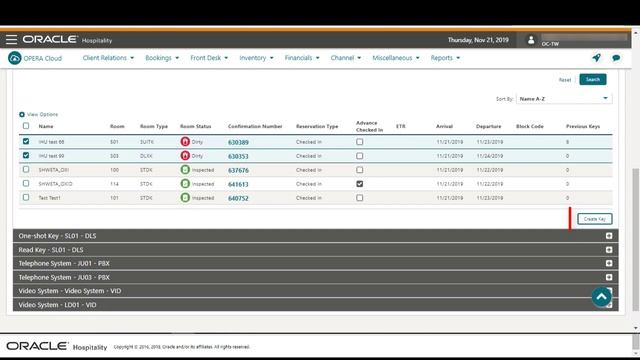This screenshot has width=640, height=360.
Task: Open the Bookings menu
Action: (162, 58)
